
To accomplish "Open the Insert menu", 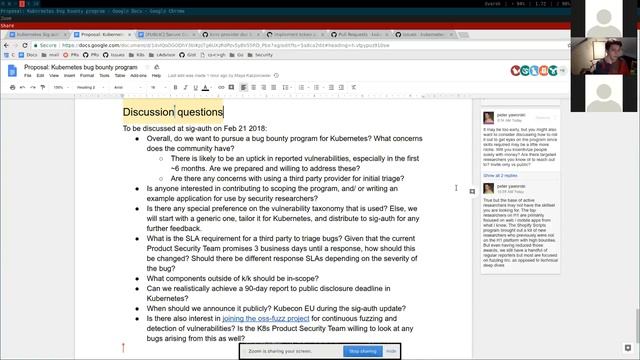I will [x=69, y=76].
